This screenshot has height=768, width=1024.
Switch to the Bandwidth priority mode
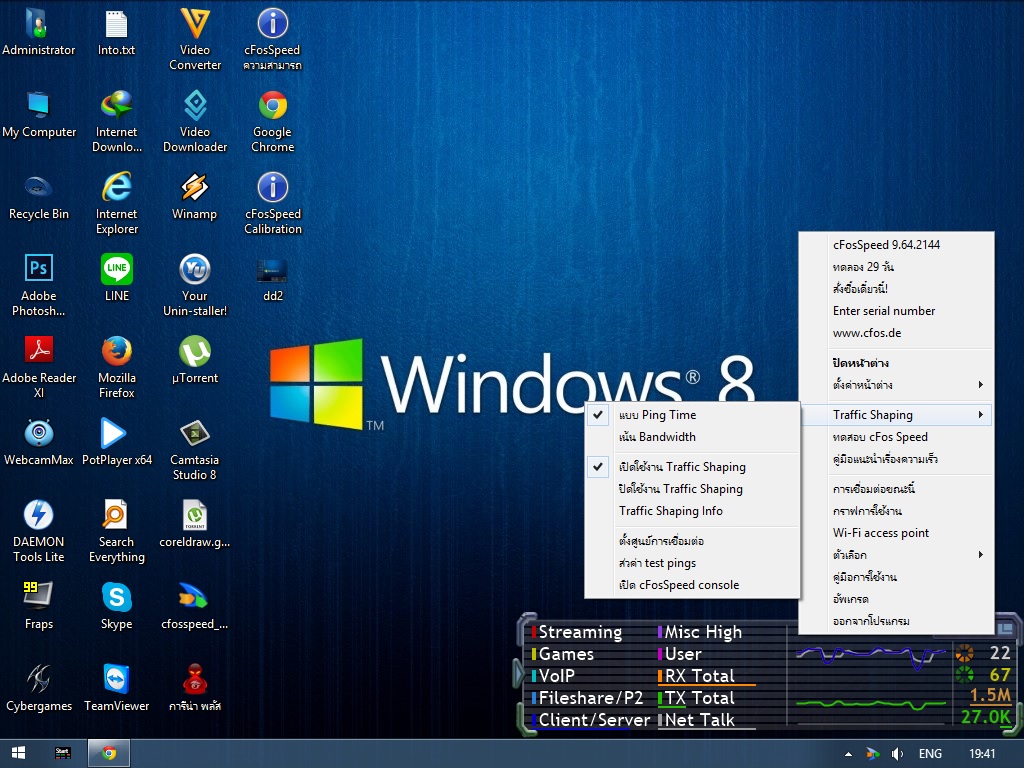tap(657, 437)
